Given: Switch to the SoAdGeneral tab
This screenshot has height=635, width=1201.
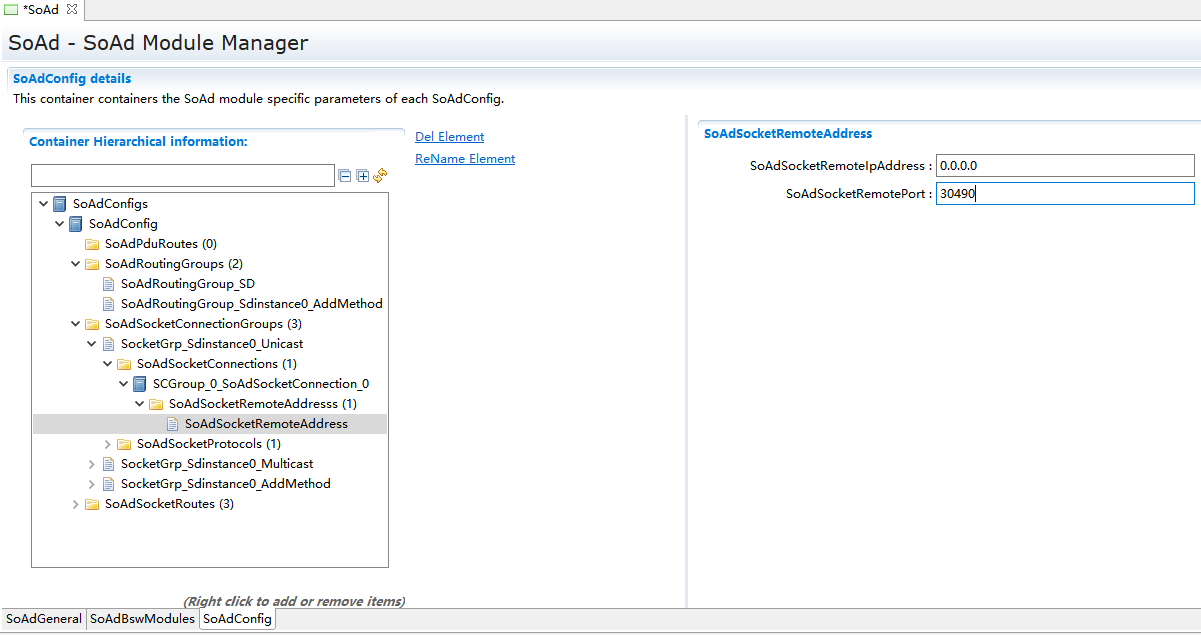Looking at the screenshot, I should pyautogui.click(x=43, y=619).
